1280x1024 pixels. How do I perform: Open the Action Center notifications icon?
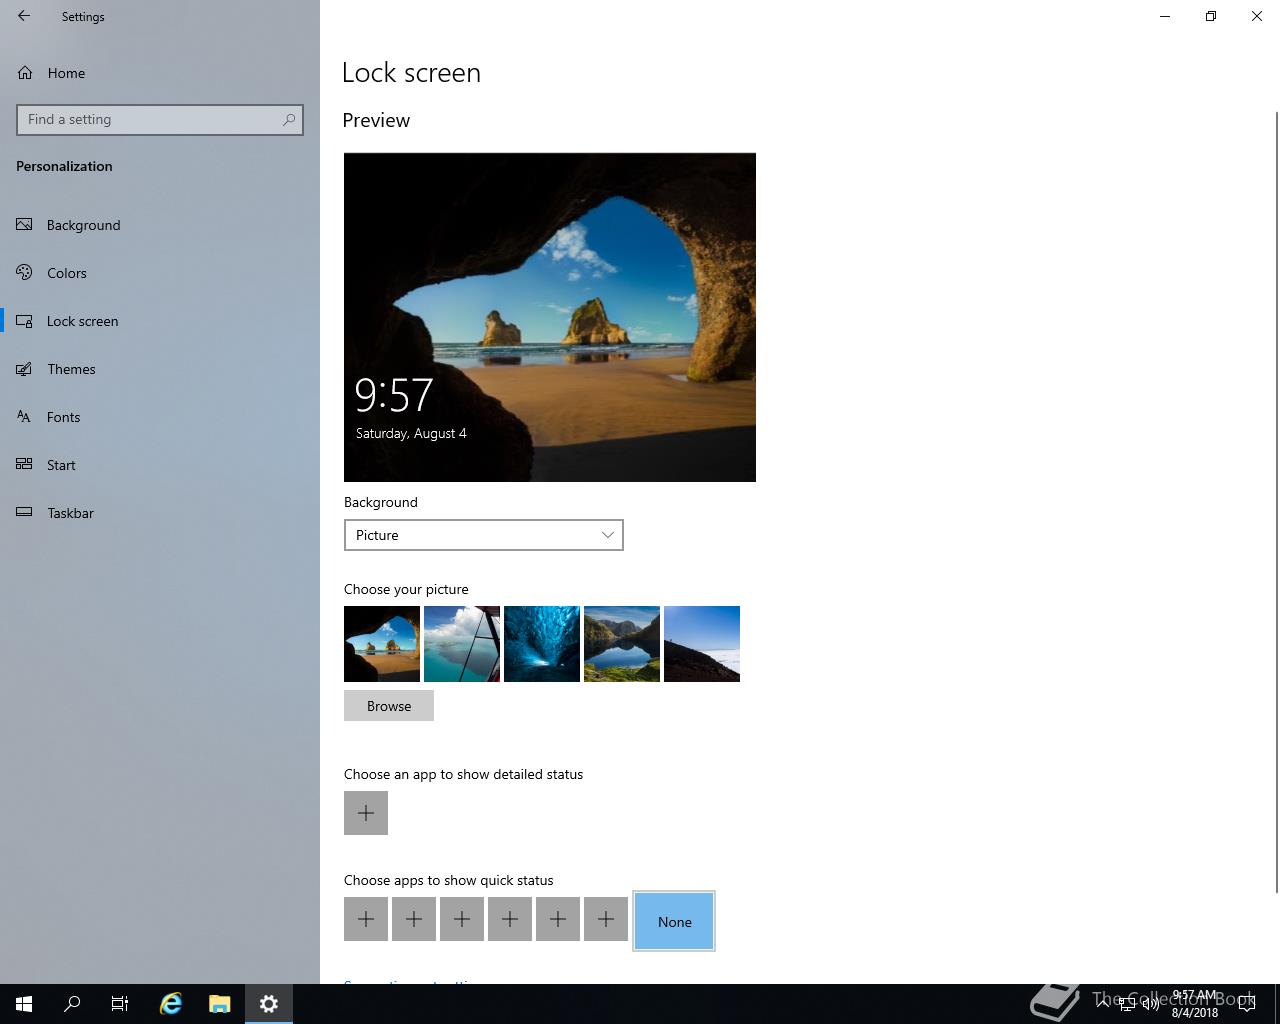(x=1247, y=1004)
